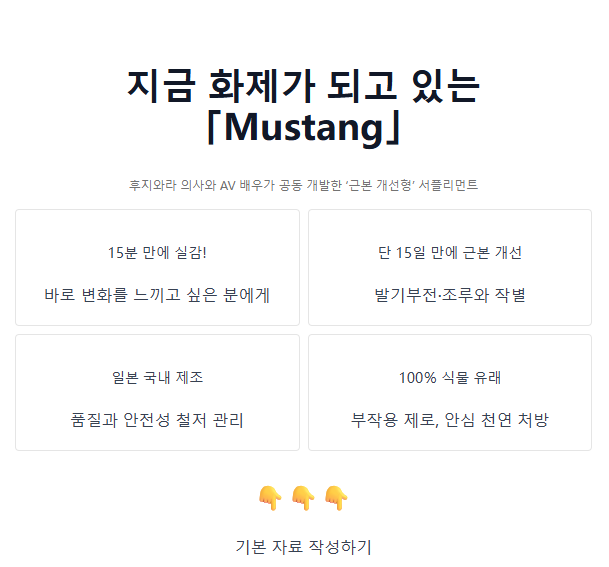Open the 기본 자료 작성하기 link
This screenshot has height=567, width=609.
[x=303, y=546]
